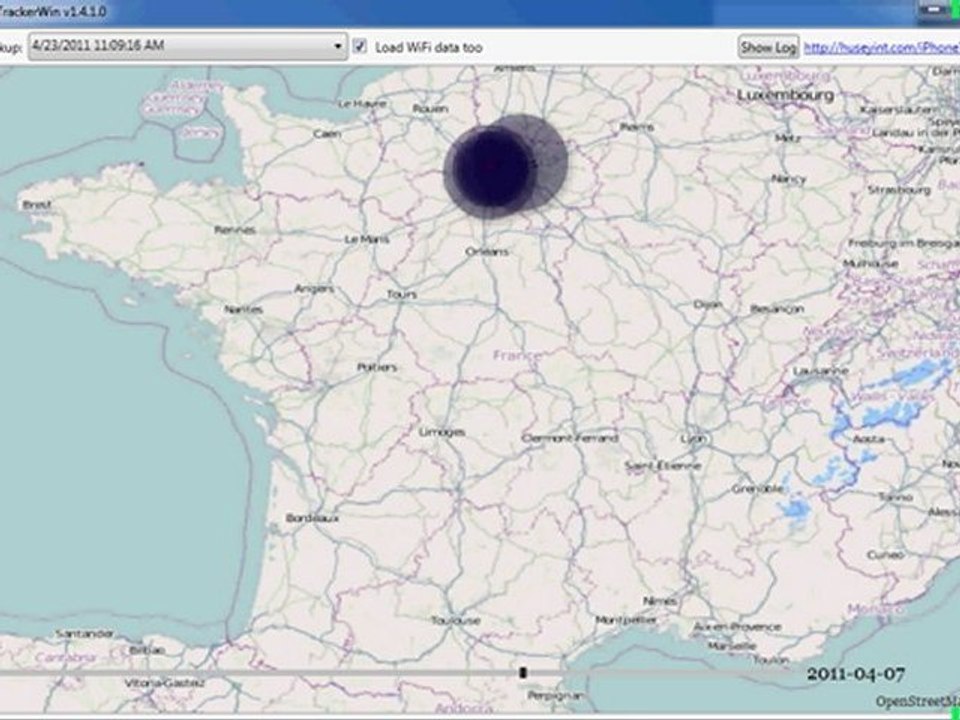Open the huseyint.com iPhone link

pyautogui.click(x=882, y=47)
